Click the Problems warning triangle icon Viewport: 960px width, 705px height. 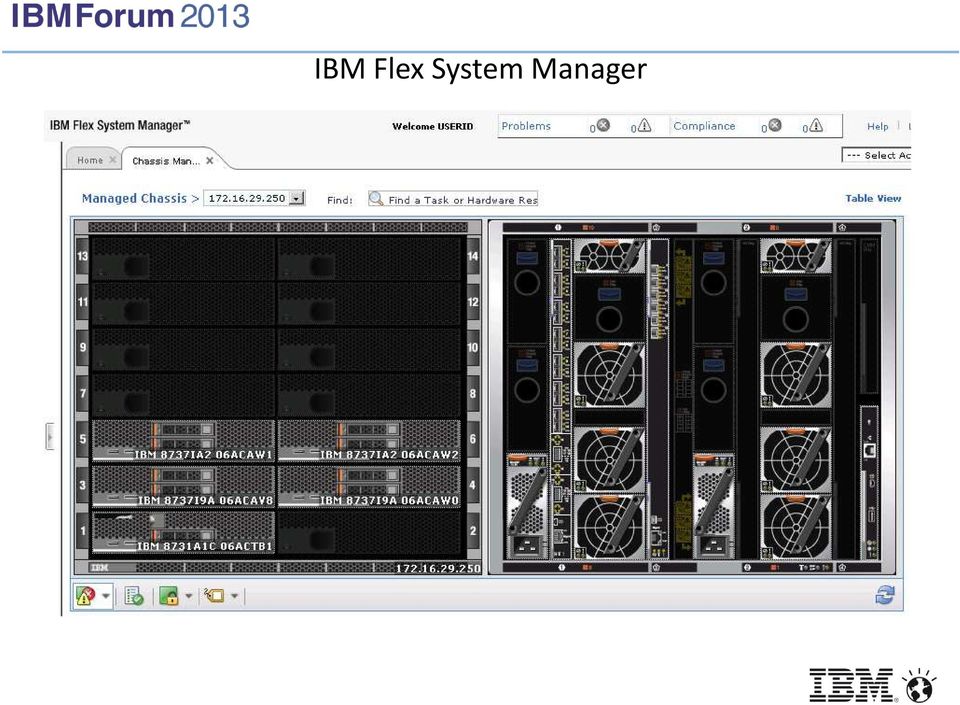(x=644, y=126)
